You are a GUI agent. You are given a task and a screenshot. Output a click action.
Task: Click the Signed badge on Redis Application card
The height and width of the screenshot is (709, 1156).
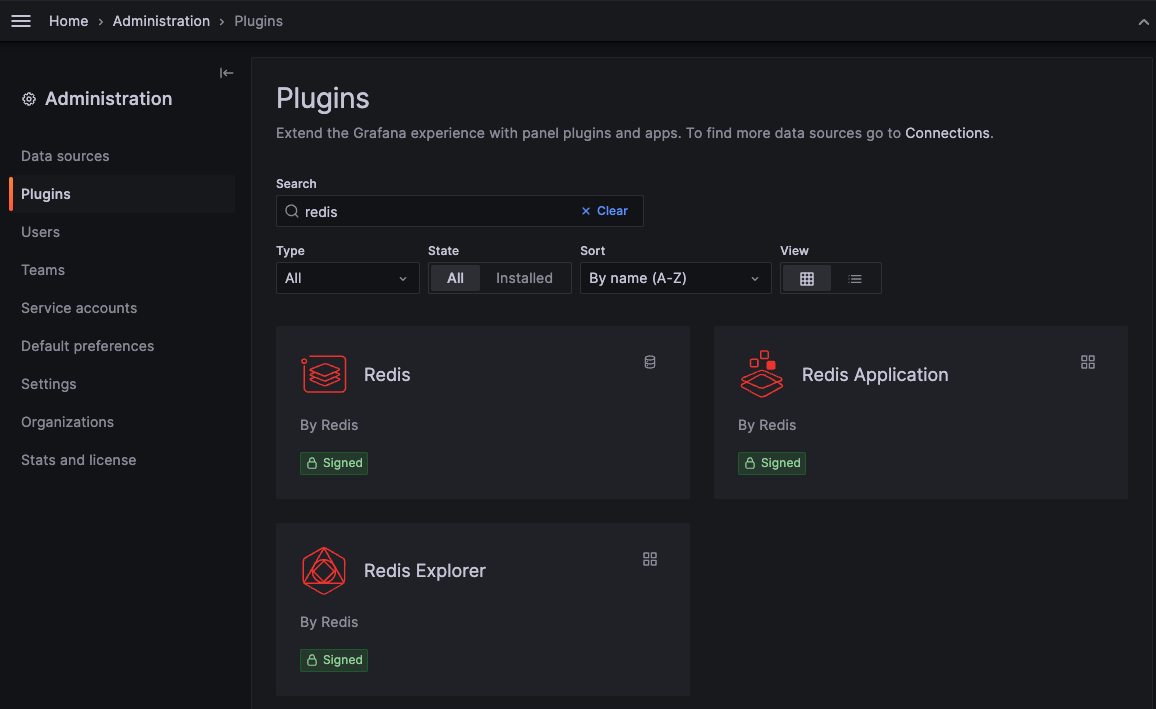pyautogui.click(x=772, y=463)
